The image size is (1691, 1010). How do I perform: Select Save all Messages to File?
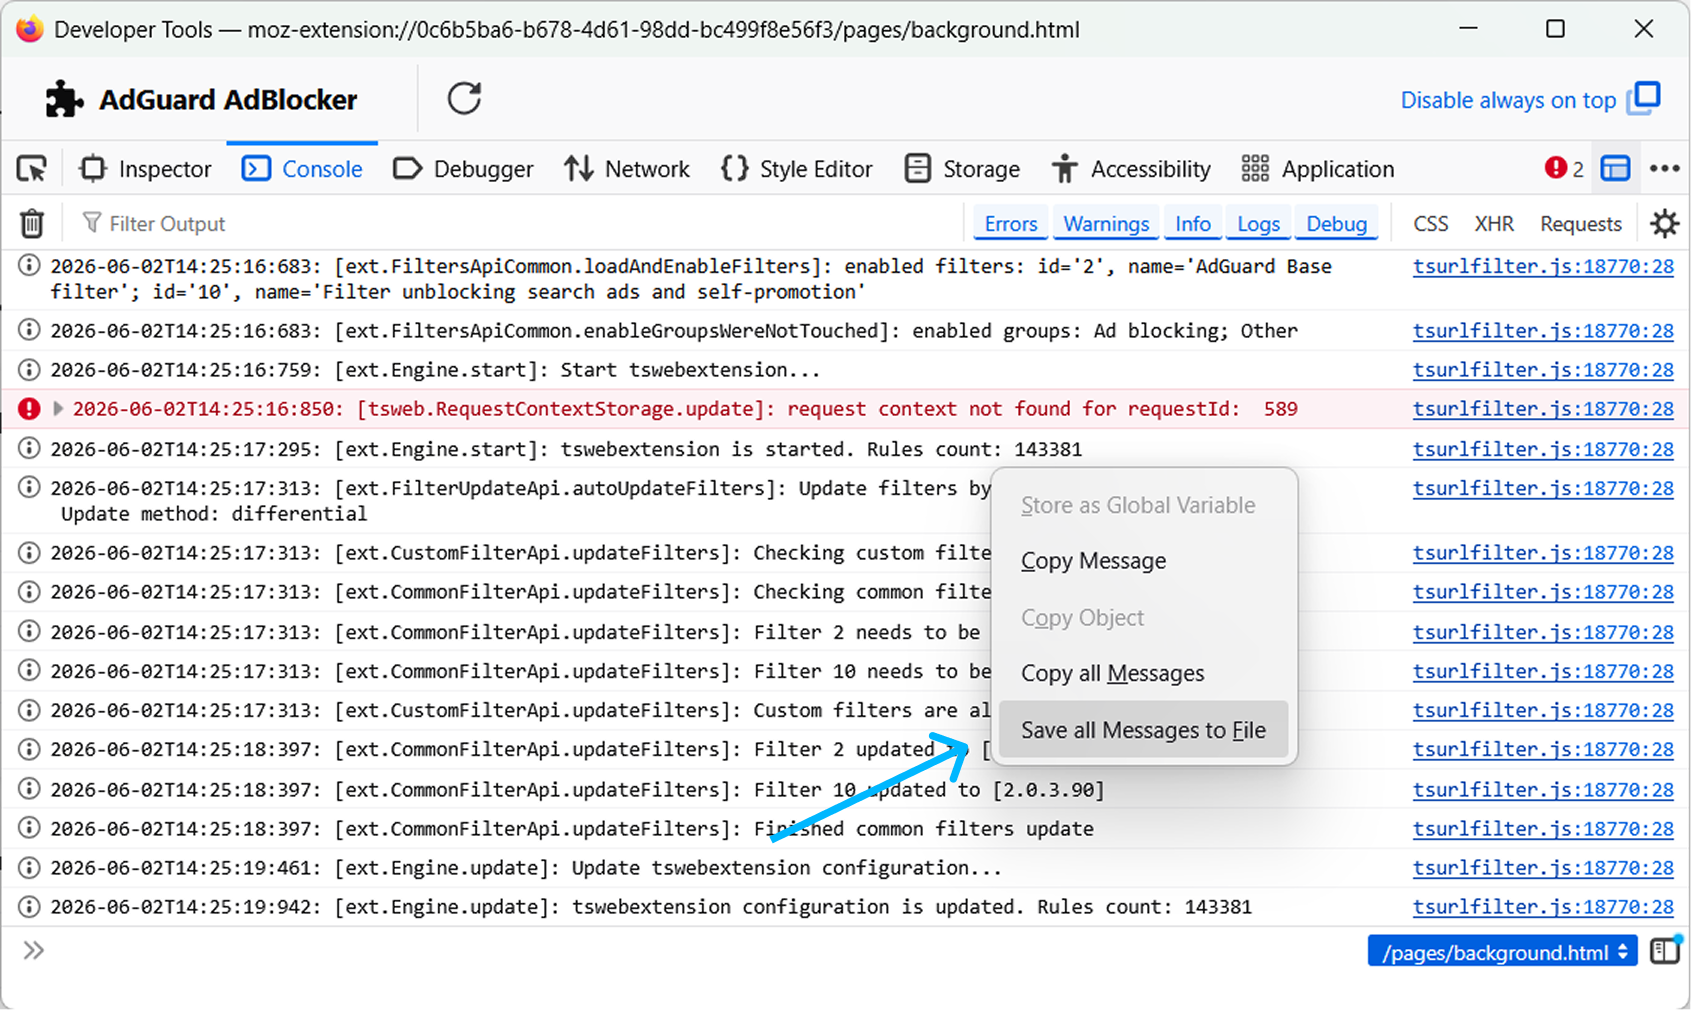click(1143, 730)
